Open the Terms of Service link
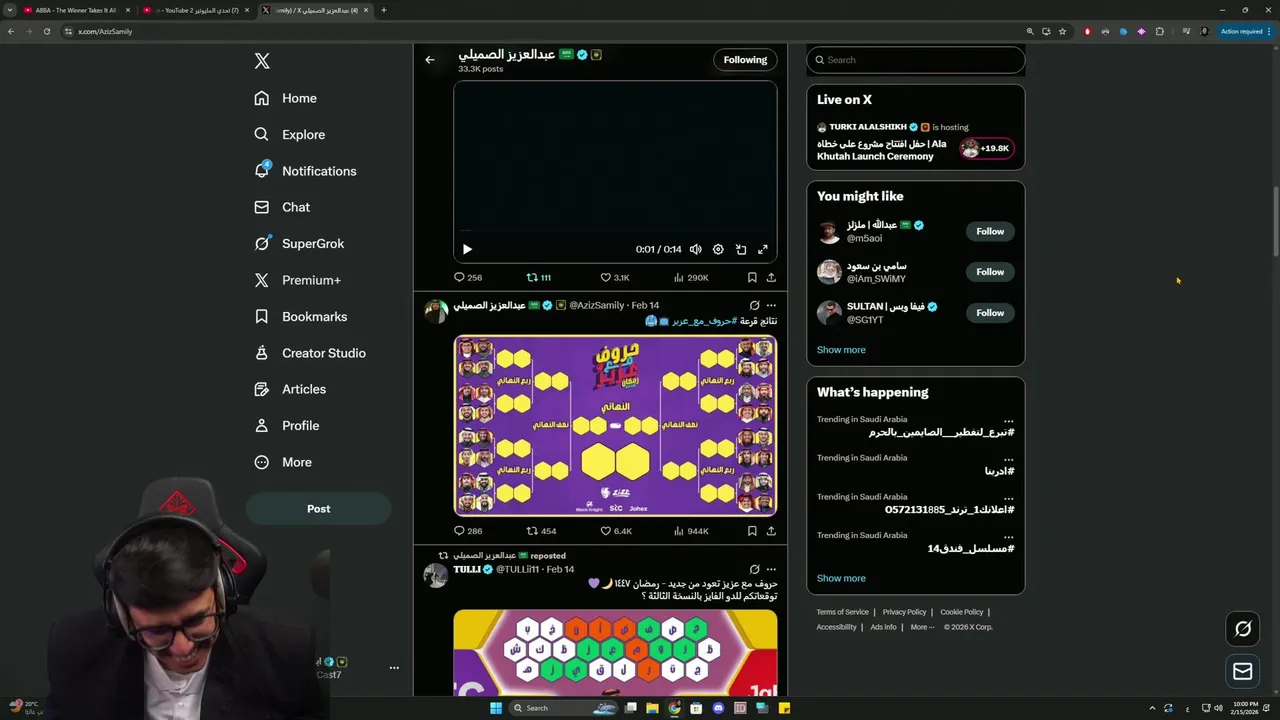Screen dimensions: 1280x720 click(842, 612)
